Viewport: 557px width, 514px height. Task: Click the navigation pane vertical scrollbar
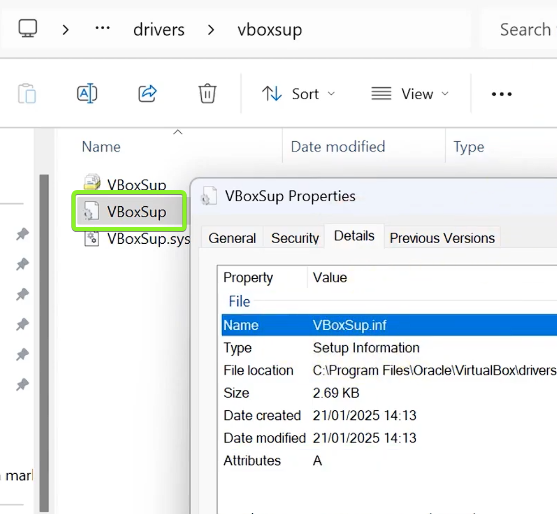pos(44,343)
